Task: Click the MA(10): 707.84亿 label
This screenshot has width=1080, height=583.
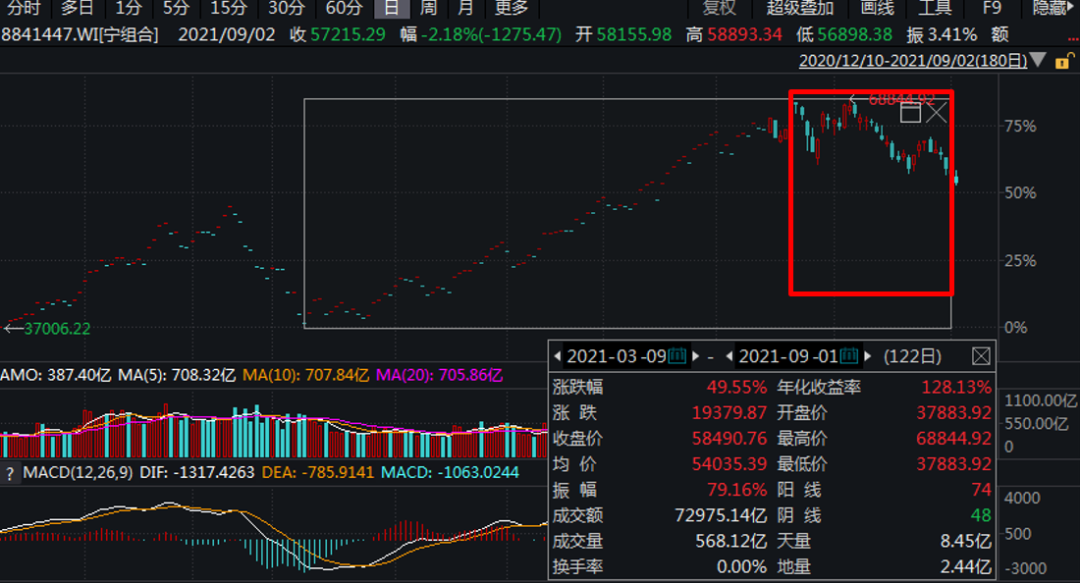Action: pyautogui.click(x=306, y=376)
